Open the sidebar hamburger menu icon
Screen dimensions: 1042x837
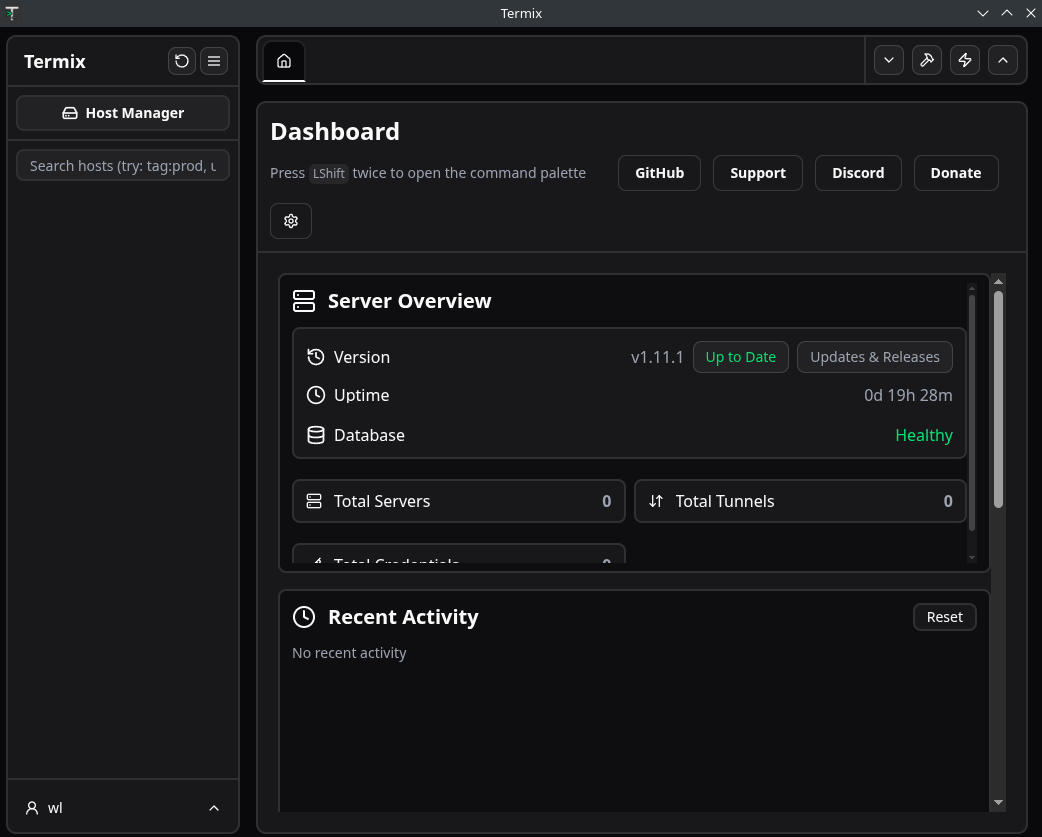(x=214, y=61)
